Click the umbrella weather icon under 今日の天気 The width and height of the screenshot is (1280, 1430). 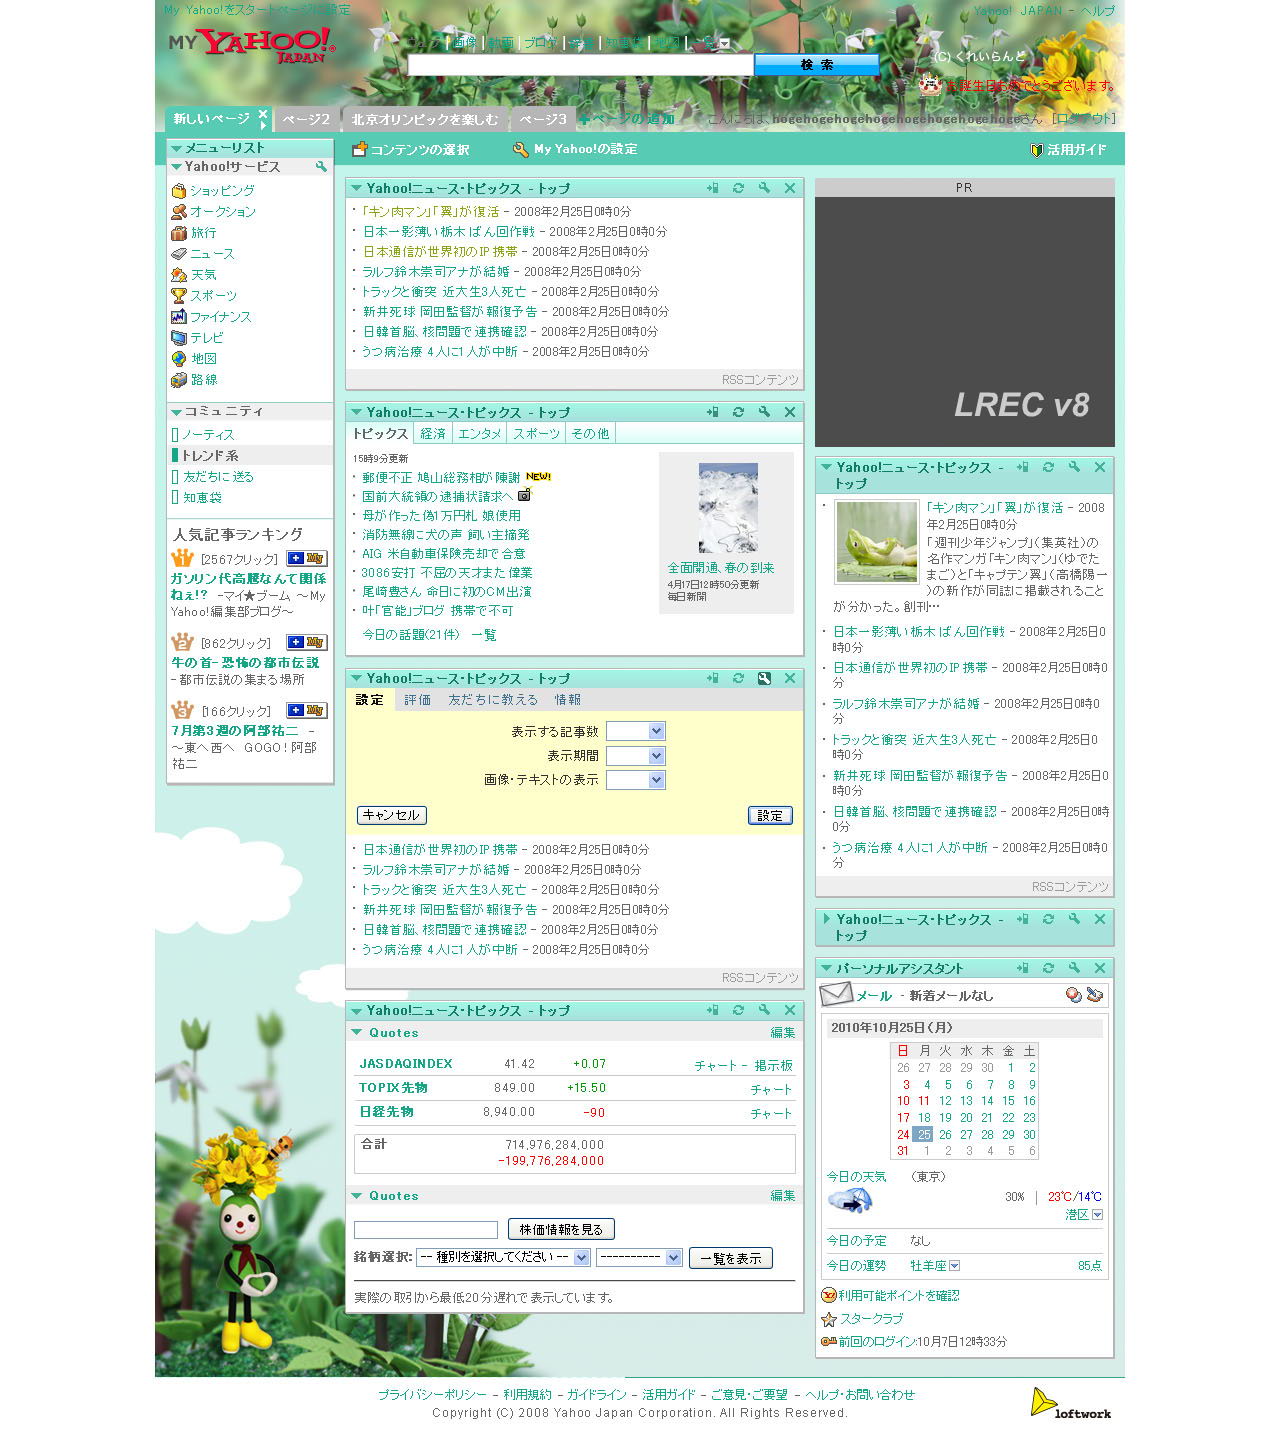(850, 1201)
